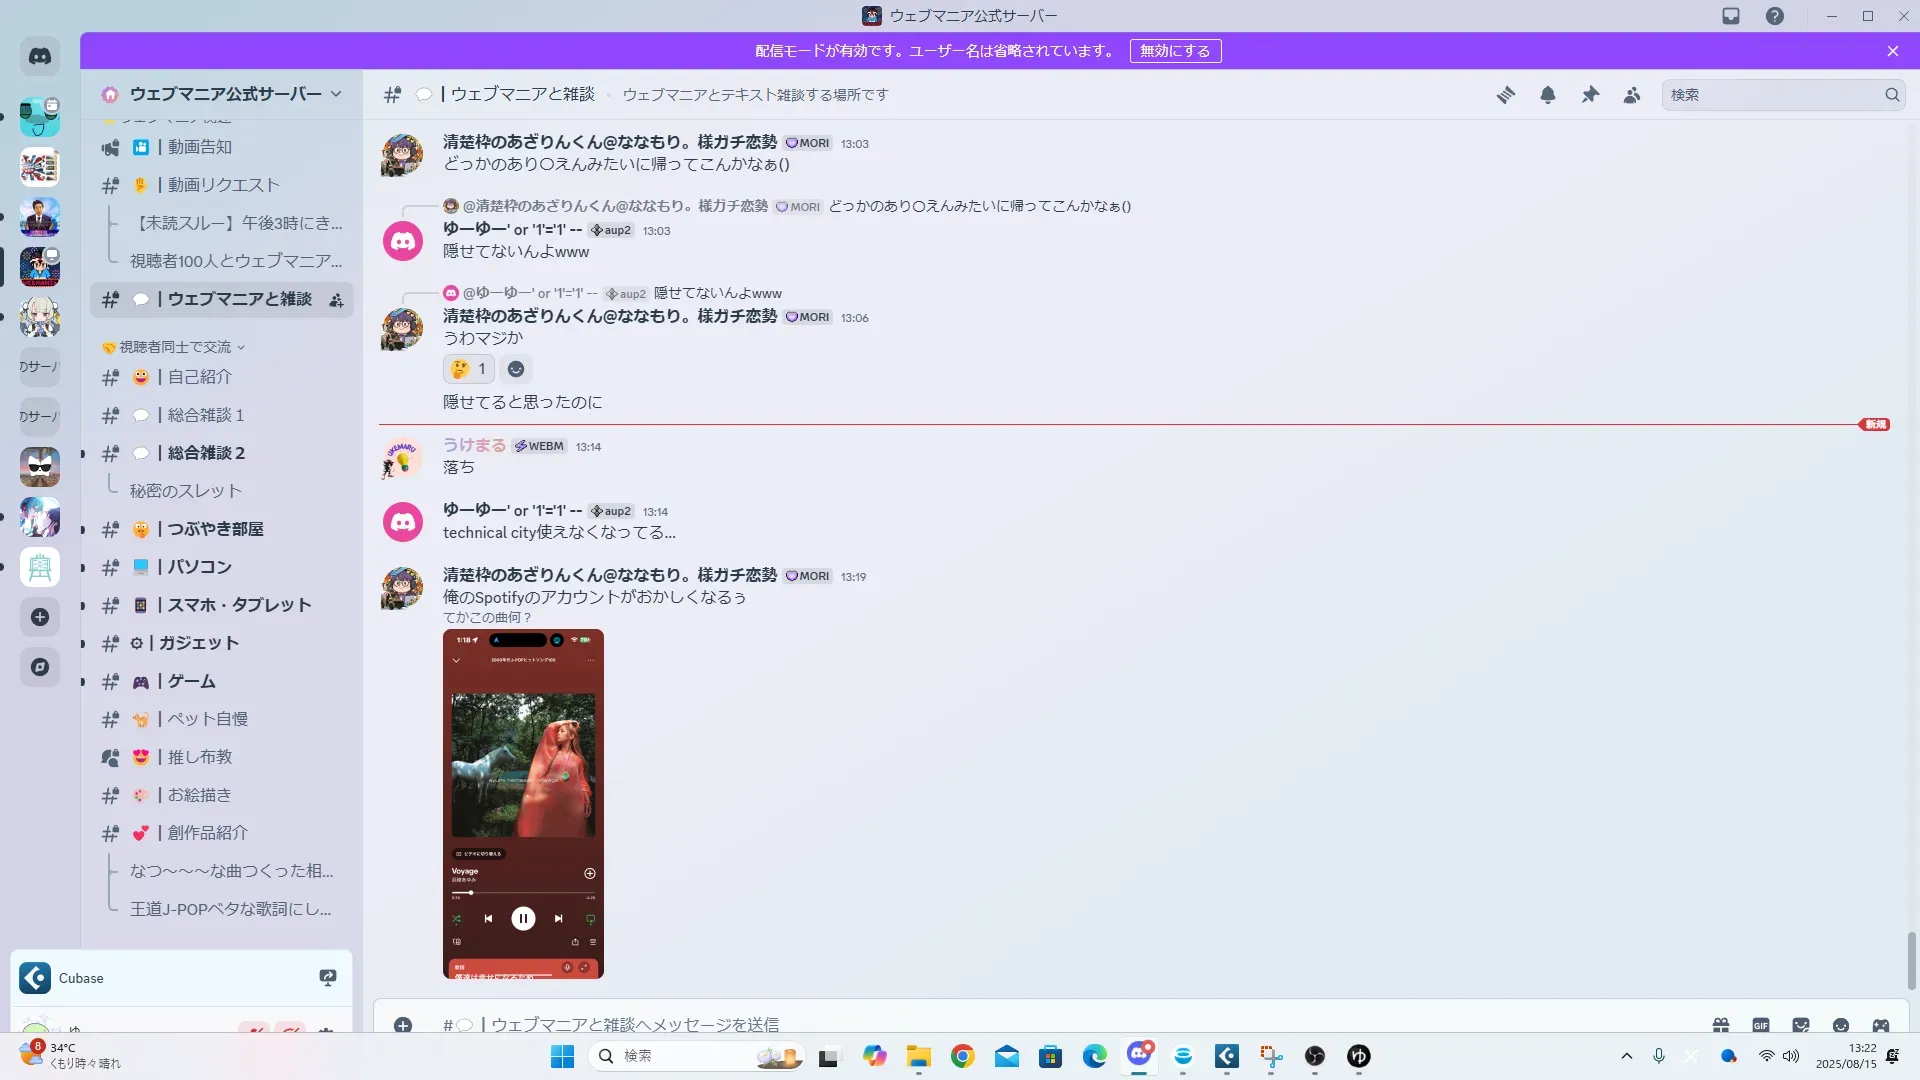
Task: Open パソコン channel
Action: pos(200,567)
